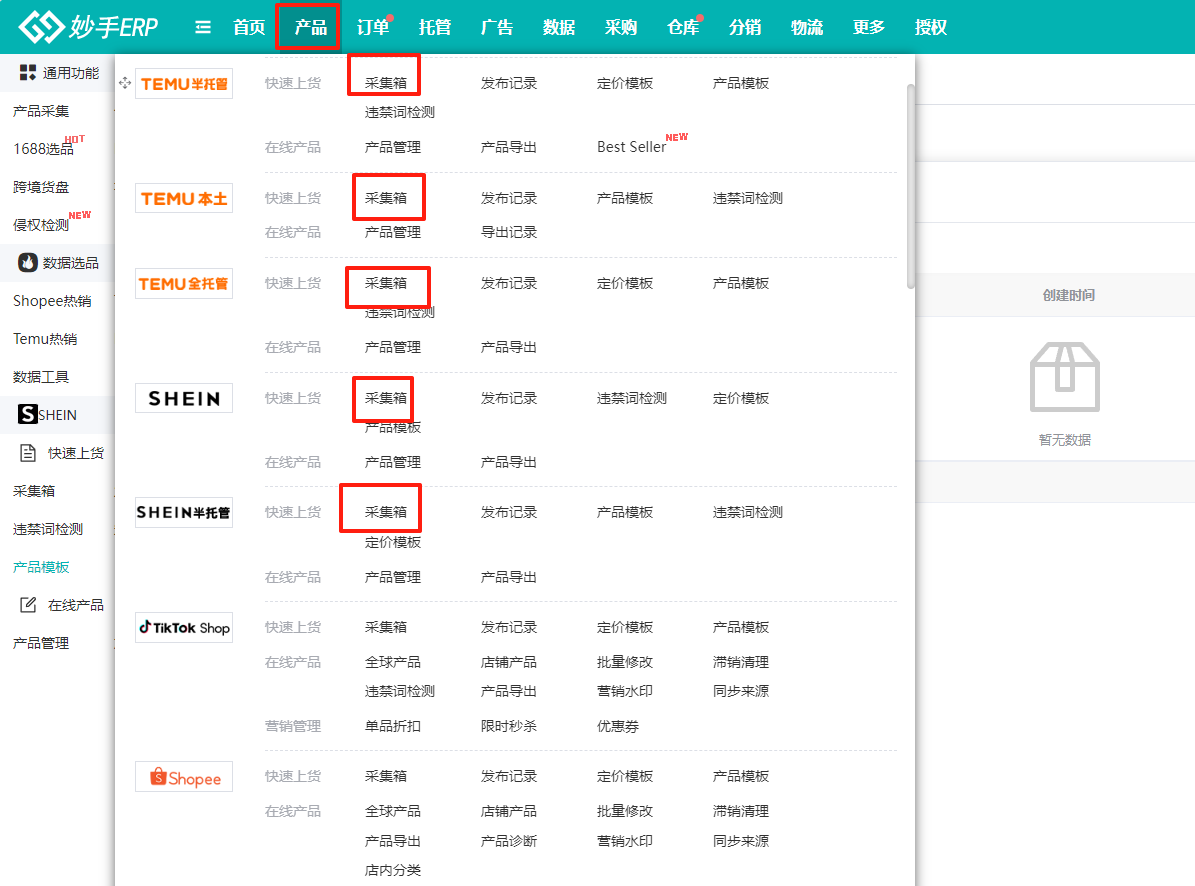This screenshot has height=886, width=1195.
Task: Open Best Seller under TEMU半托管
Action: 631,147
